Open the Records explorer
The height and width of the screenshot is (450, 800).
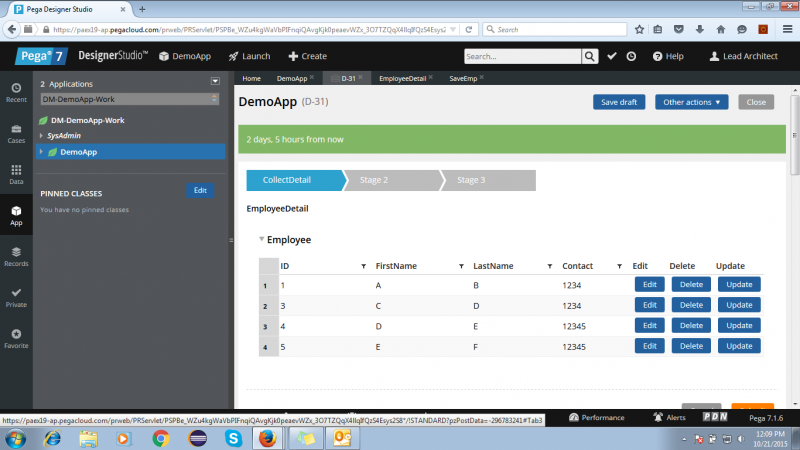click(x=16, y=257)
